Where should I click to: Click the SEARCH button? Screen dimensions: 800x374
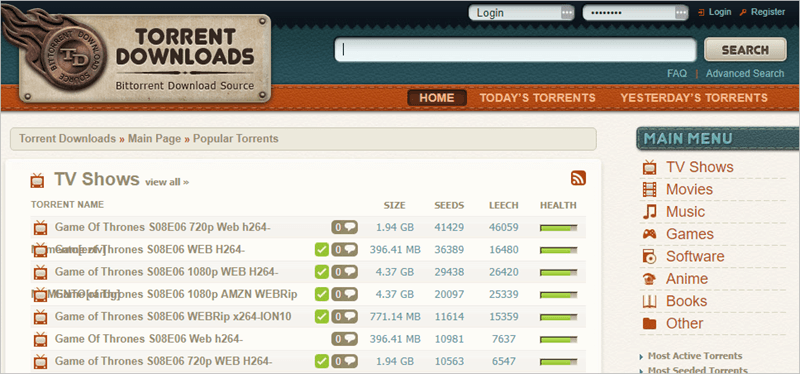(x=745, y=49)
